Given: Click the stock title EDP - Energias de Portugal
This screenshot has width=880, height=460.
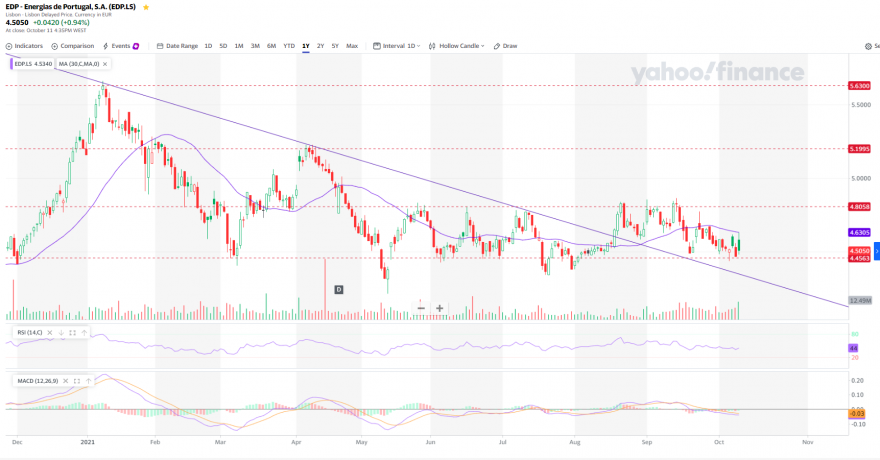Looking at the screenshot, I should [71, 7].
